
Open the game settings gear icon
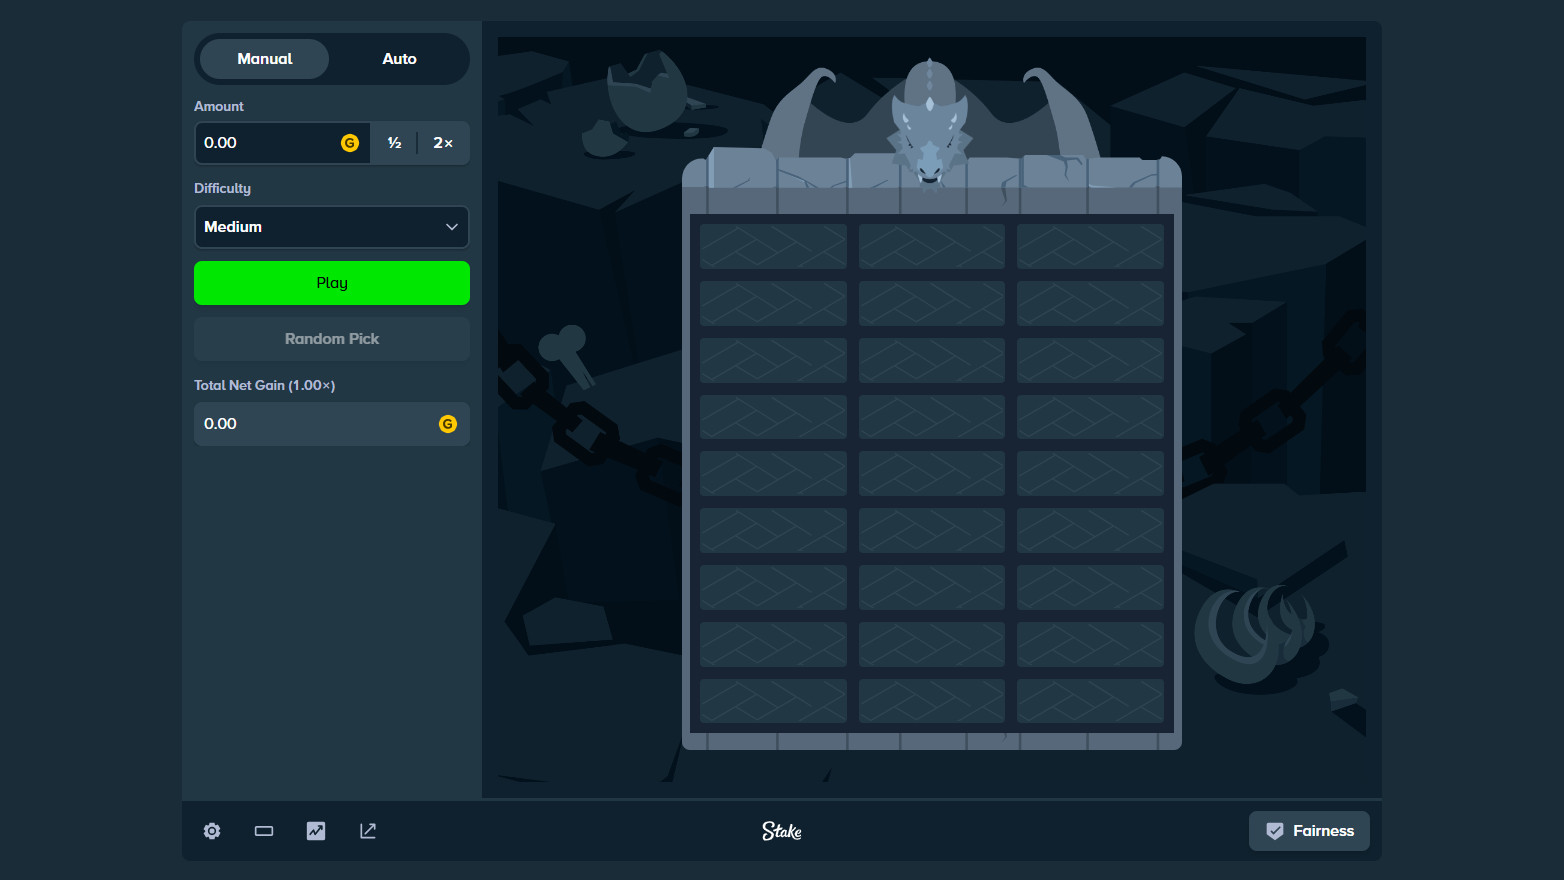(x=212, y=831)
